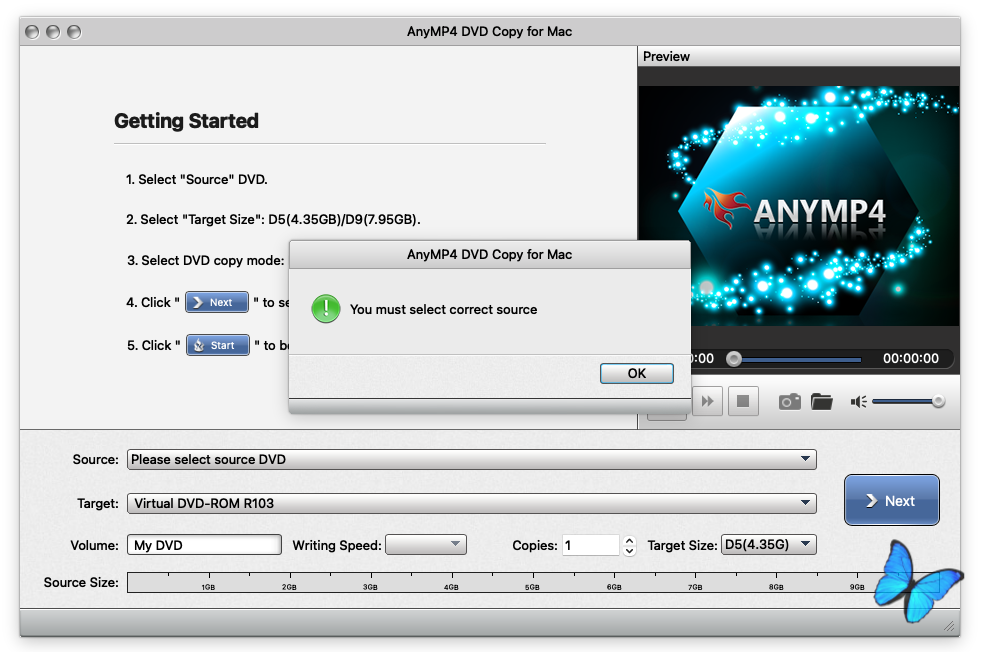The height and width of the screenshot is (652, 982).
Task: Decrease copies with the down stepper arrow
Action: 629,550
